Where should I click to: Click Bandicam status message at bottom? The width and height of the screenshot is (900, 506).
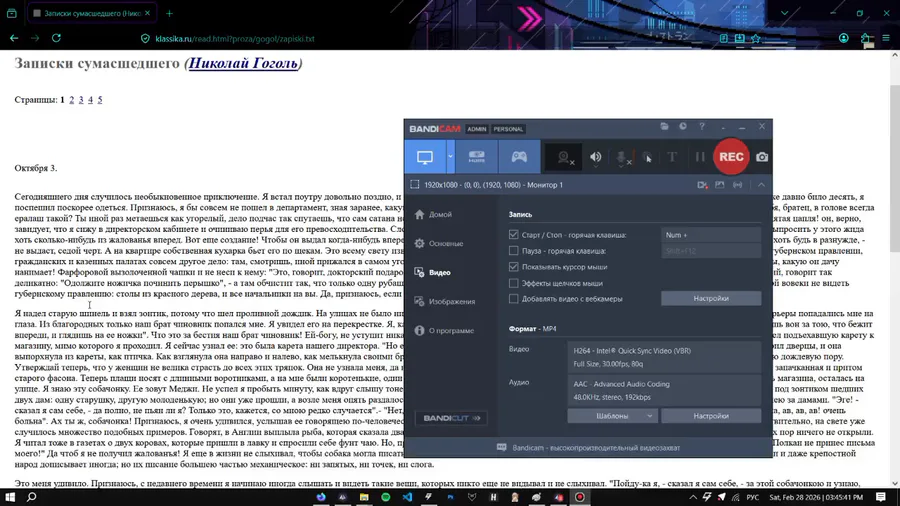[596, 447]
